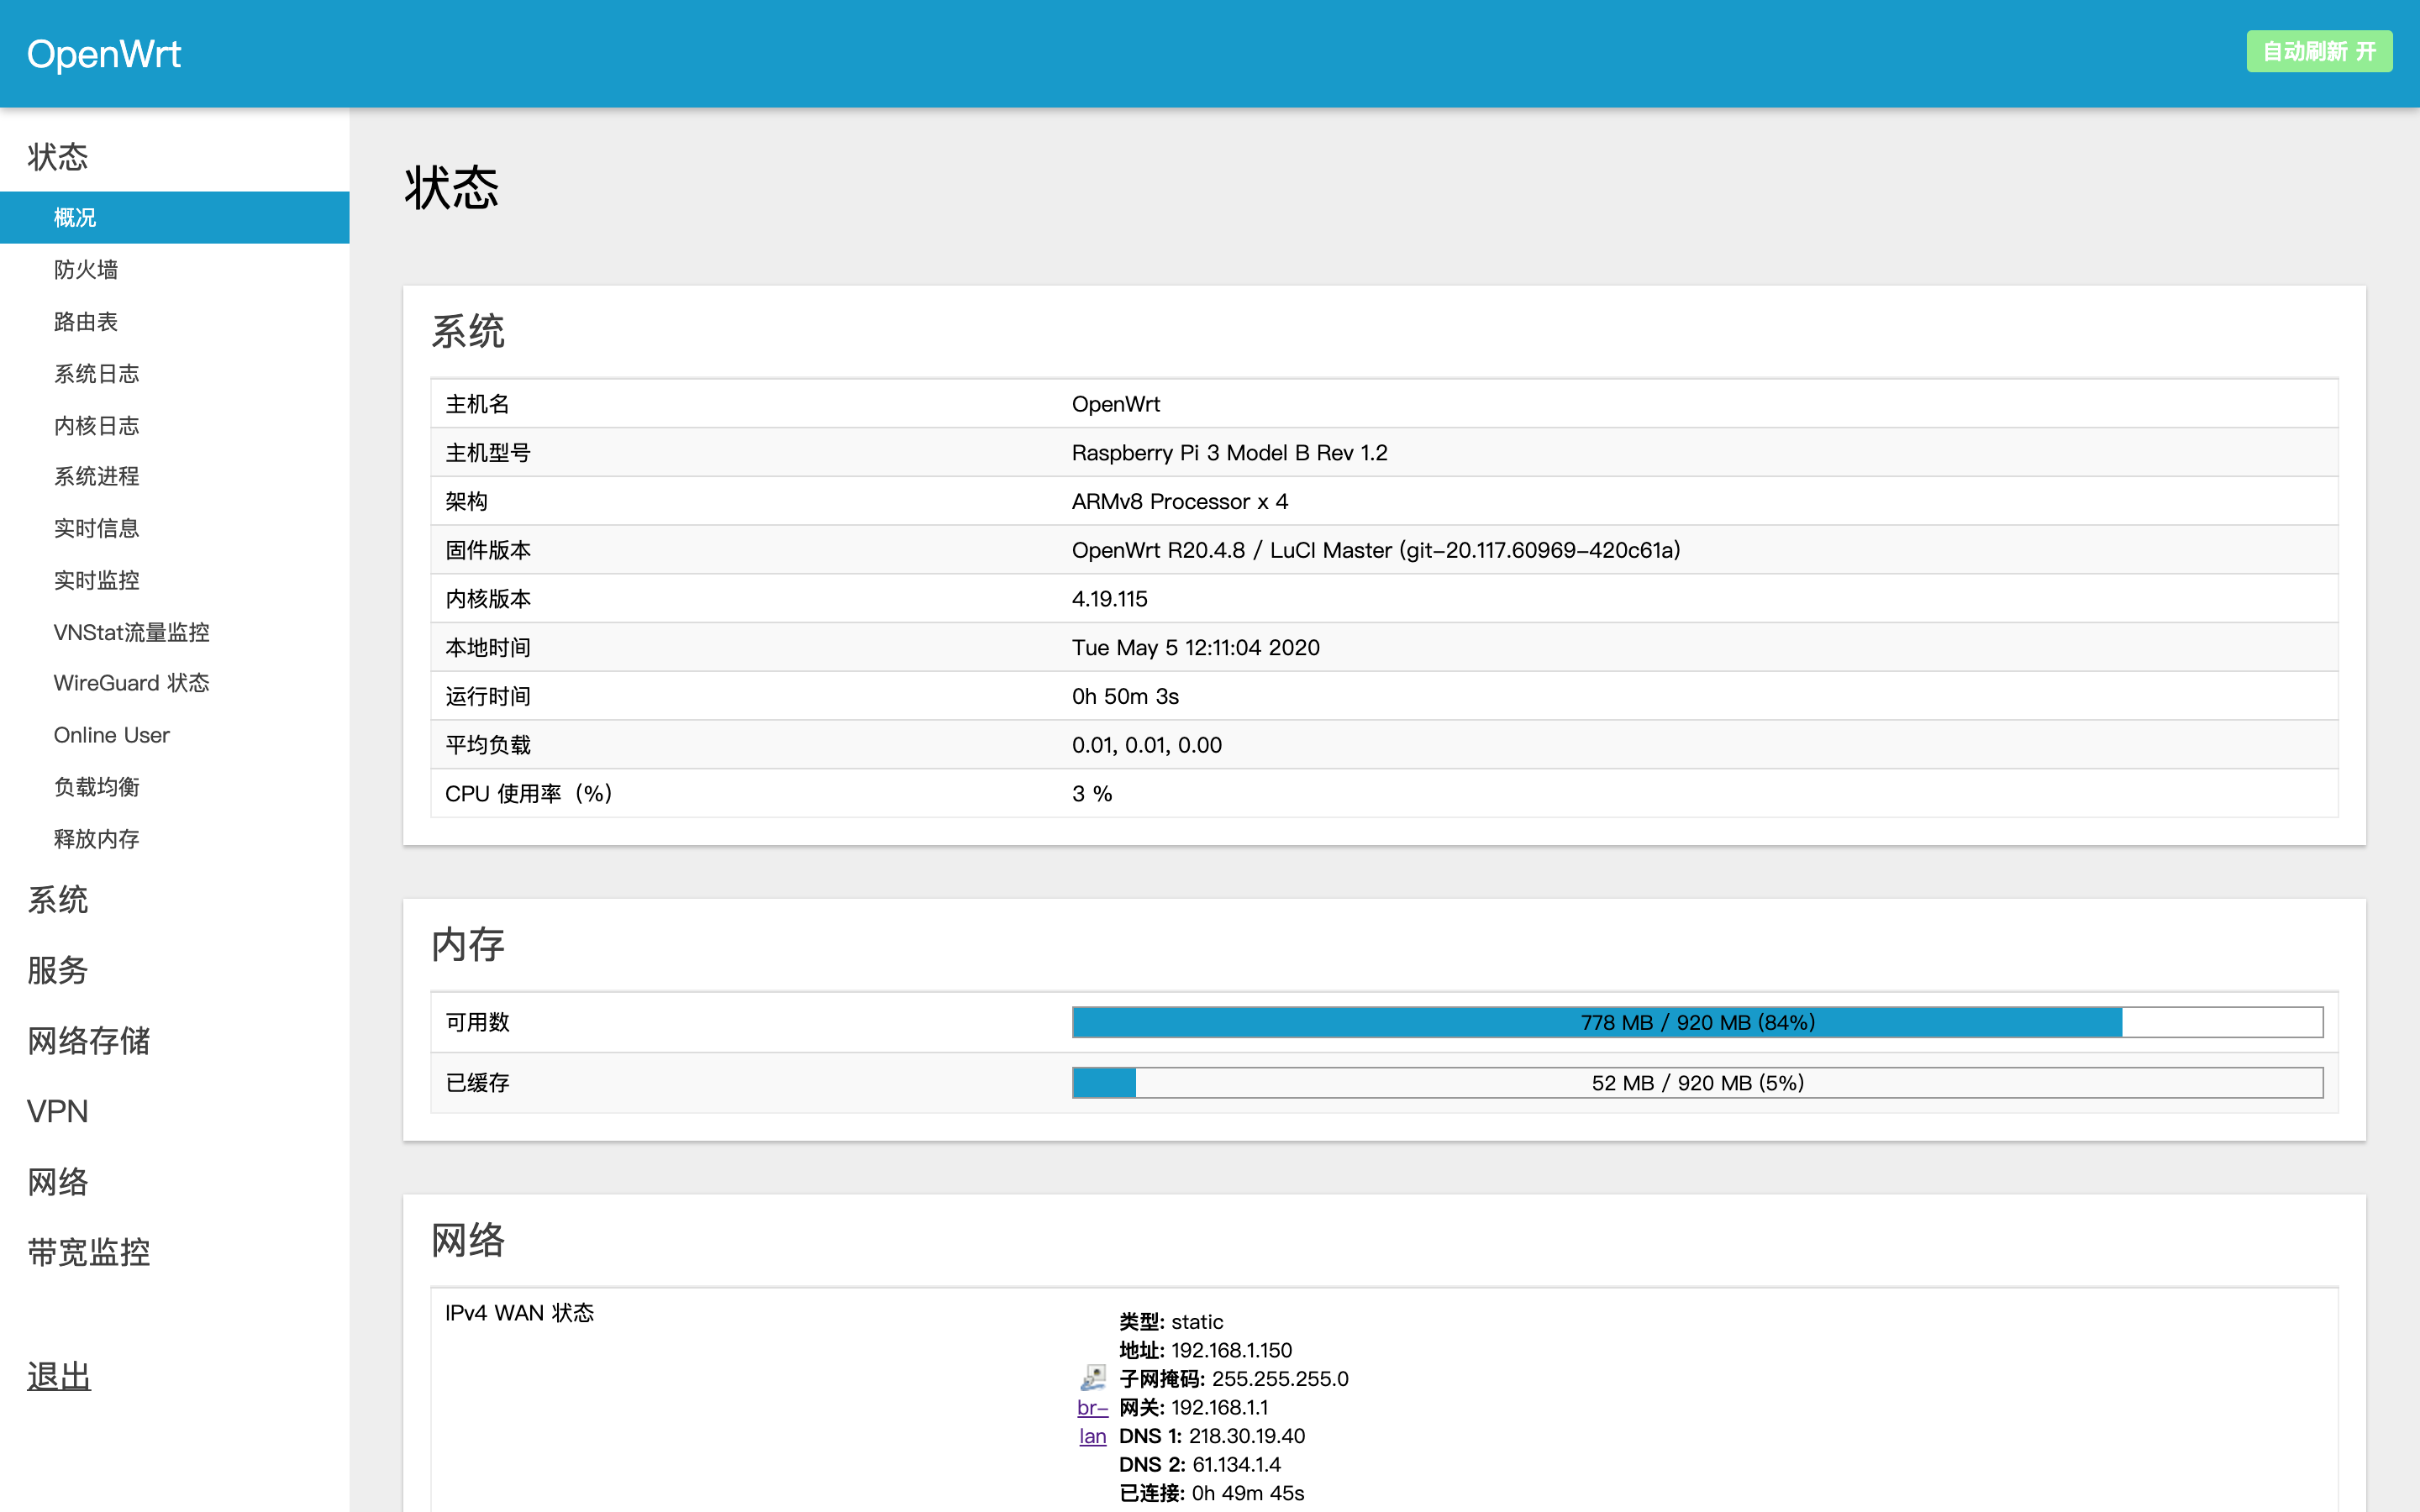Viewport: 2420px width, 1512px height.
Task: Open the 路由表 routing table page
Action: 86,321
